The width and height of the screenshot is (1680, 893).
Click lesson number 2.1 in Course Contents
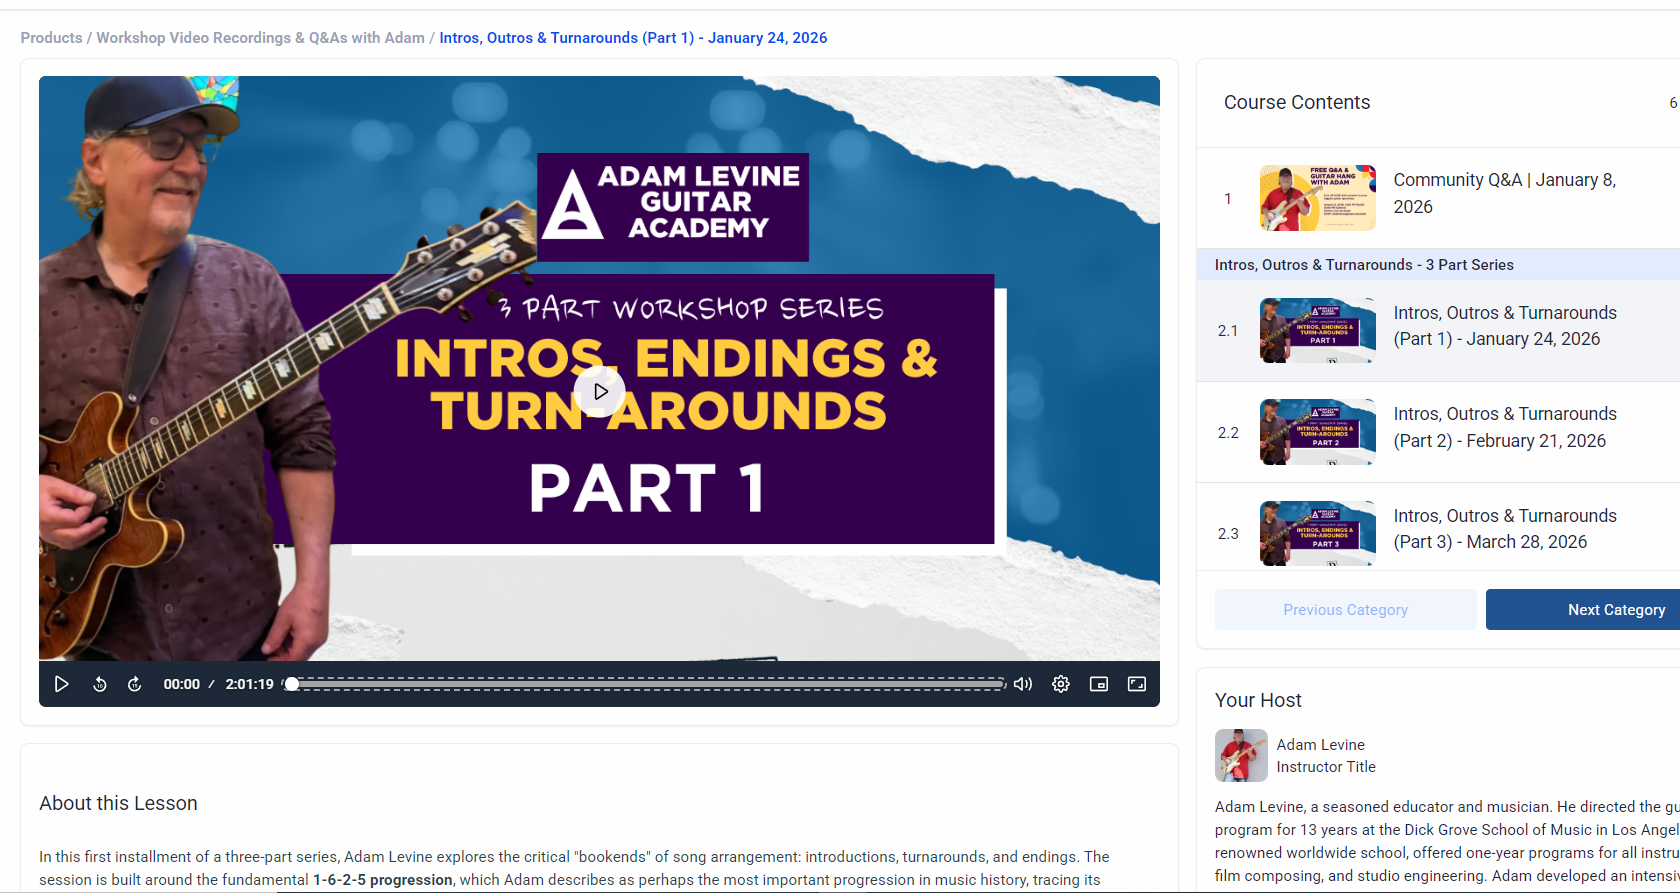1228,331
